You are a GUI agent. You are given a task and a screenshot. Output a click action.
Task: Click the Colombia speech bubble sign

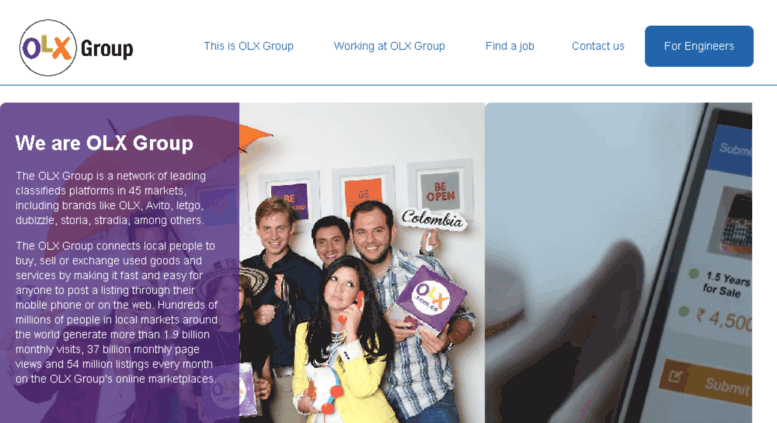[433, 219]
